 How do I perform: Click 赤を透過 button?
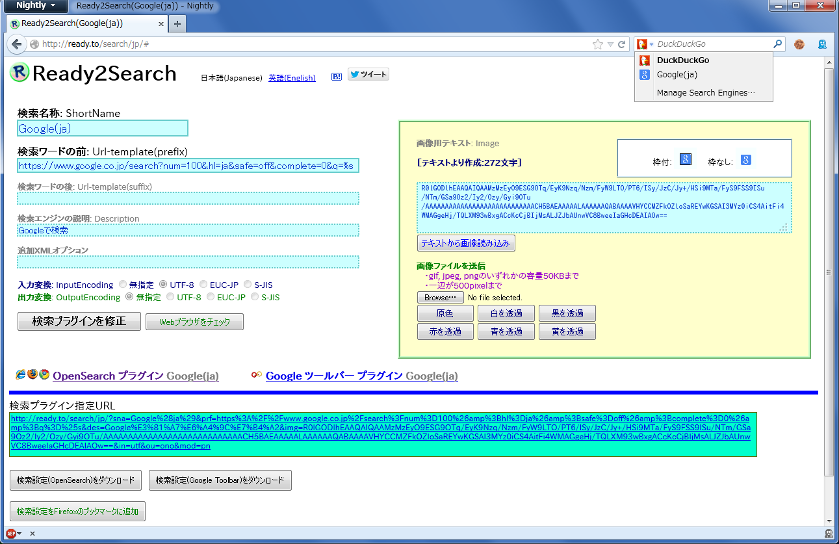tap(445, 332)
